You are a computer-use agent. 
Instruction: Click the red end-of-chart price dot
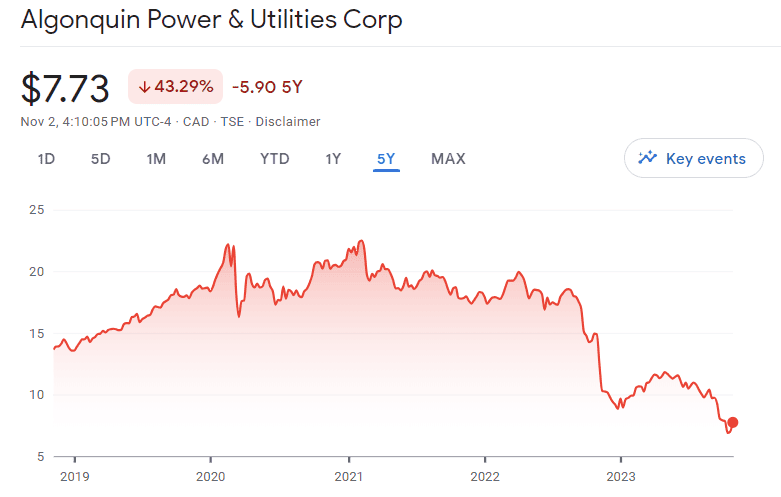(733, 422)
